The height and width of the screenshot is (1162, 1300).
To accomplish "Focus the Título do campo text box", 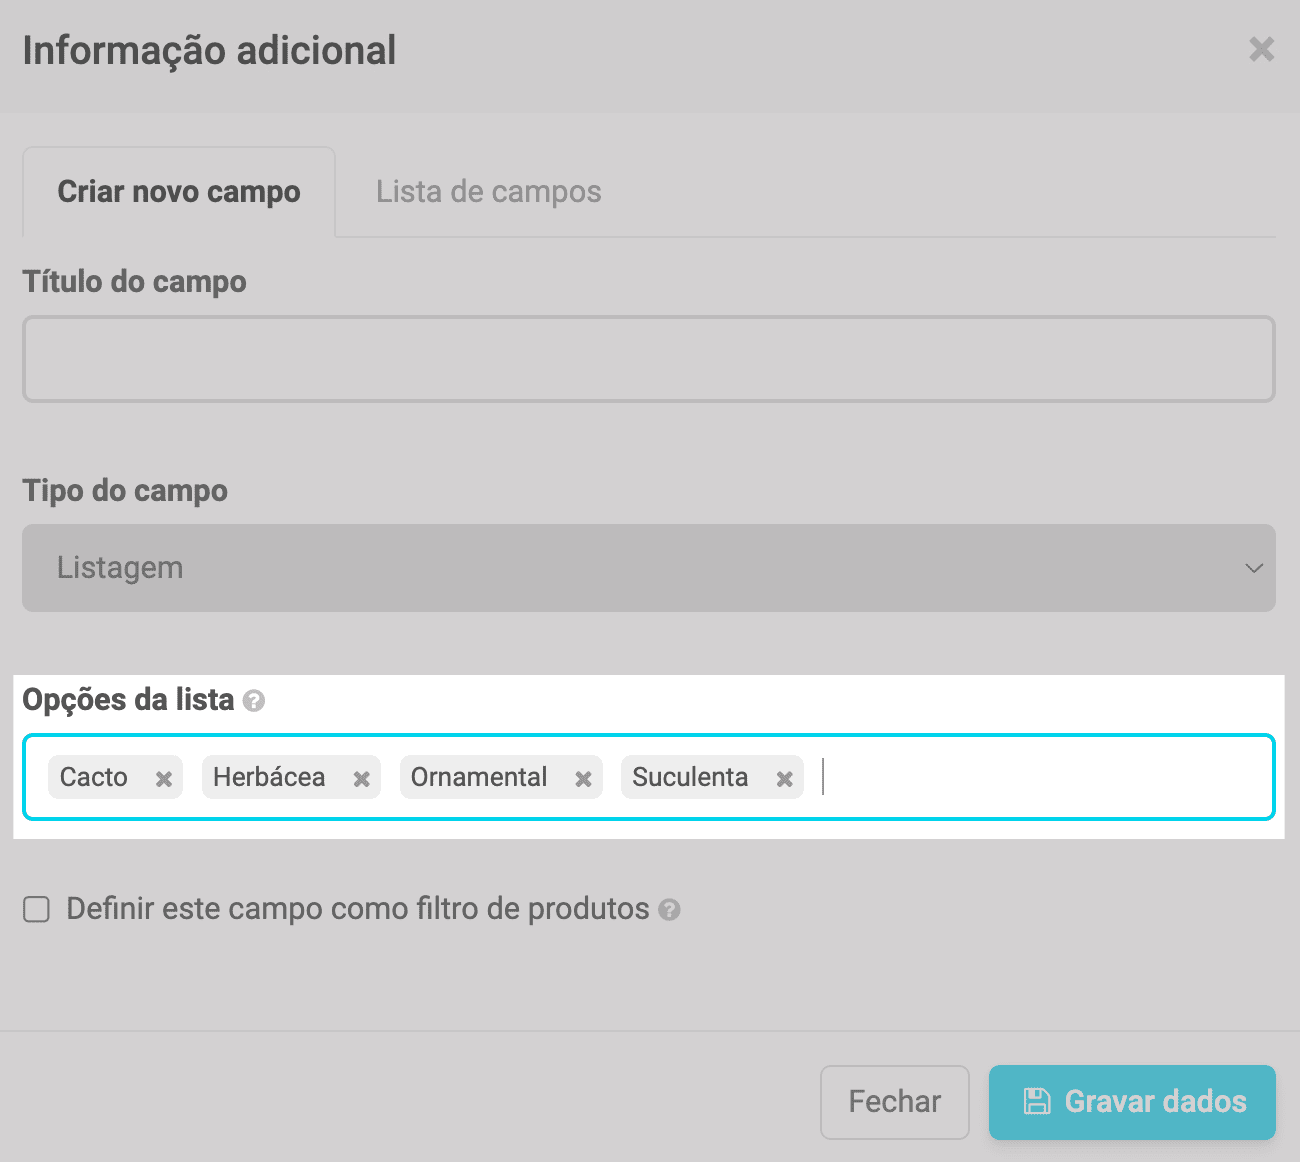I will coord(648,360).
